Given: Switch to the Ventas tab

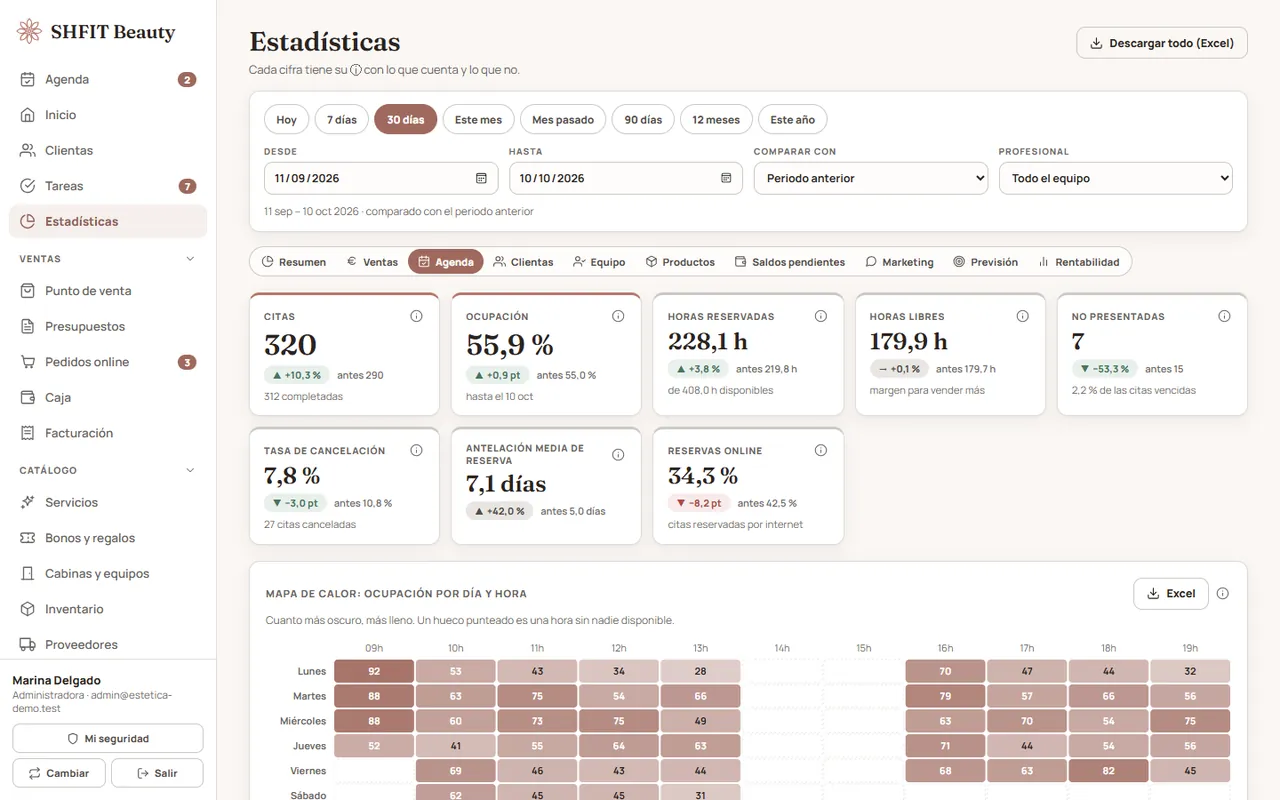Looking at the screenshot, I should (x=372, y=262).
